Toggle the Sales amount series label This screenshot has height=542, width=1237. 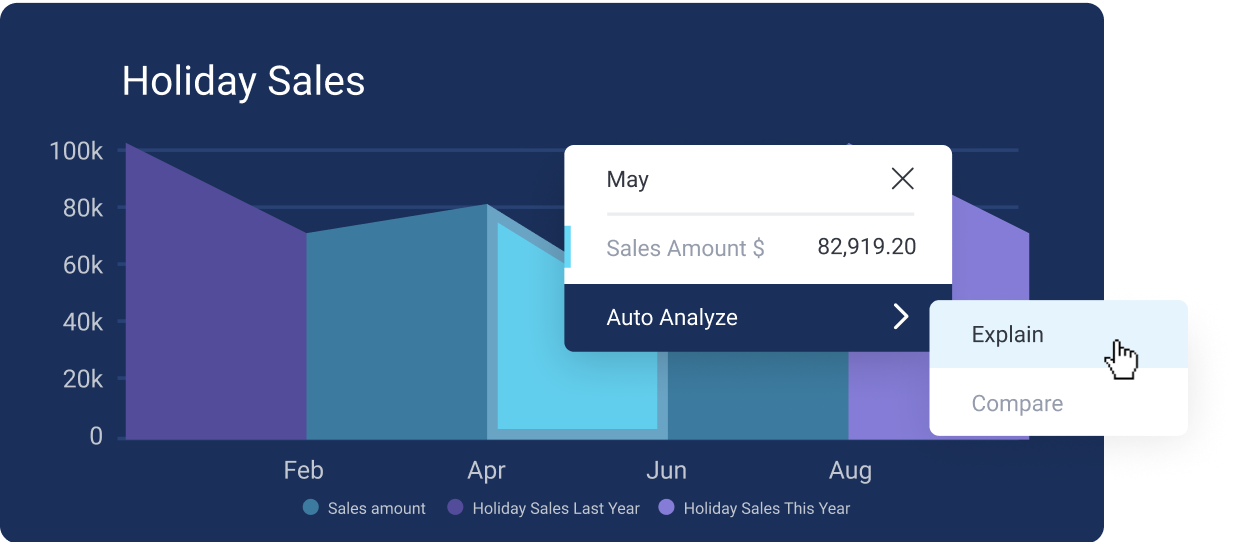[x=376, y=508]
